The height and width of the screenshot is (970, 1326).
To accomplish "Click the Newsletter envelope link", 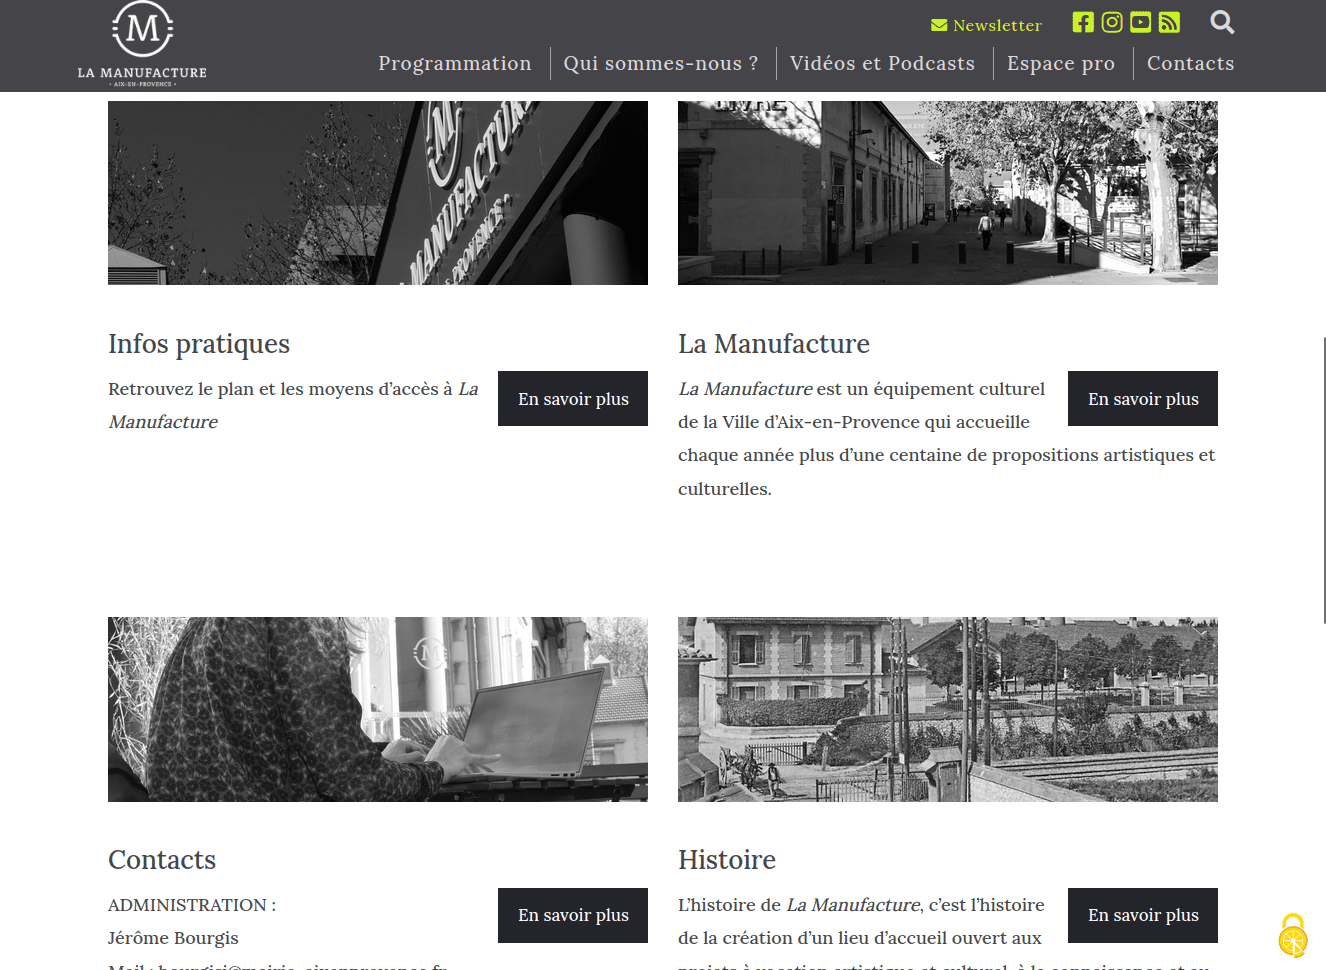I will 986,25.
